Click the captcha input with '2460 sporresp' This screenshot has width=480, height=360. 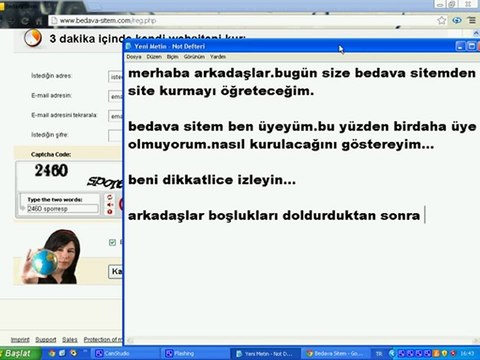[62, 209]
